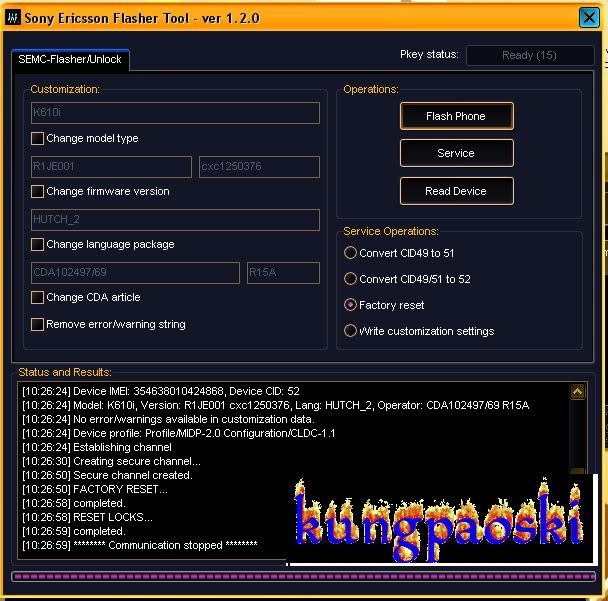Viewport: 608px width, 601px height.
Task: Click the Device profile log line
Action: [178, 433]
